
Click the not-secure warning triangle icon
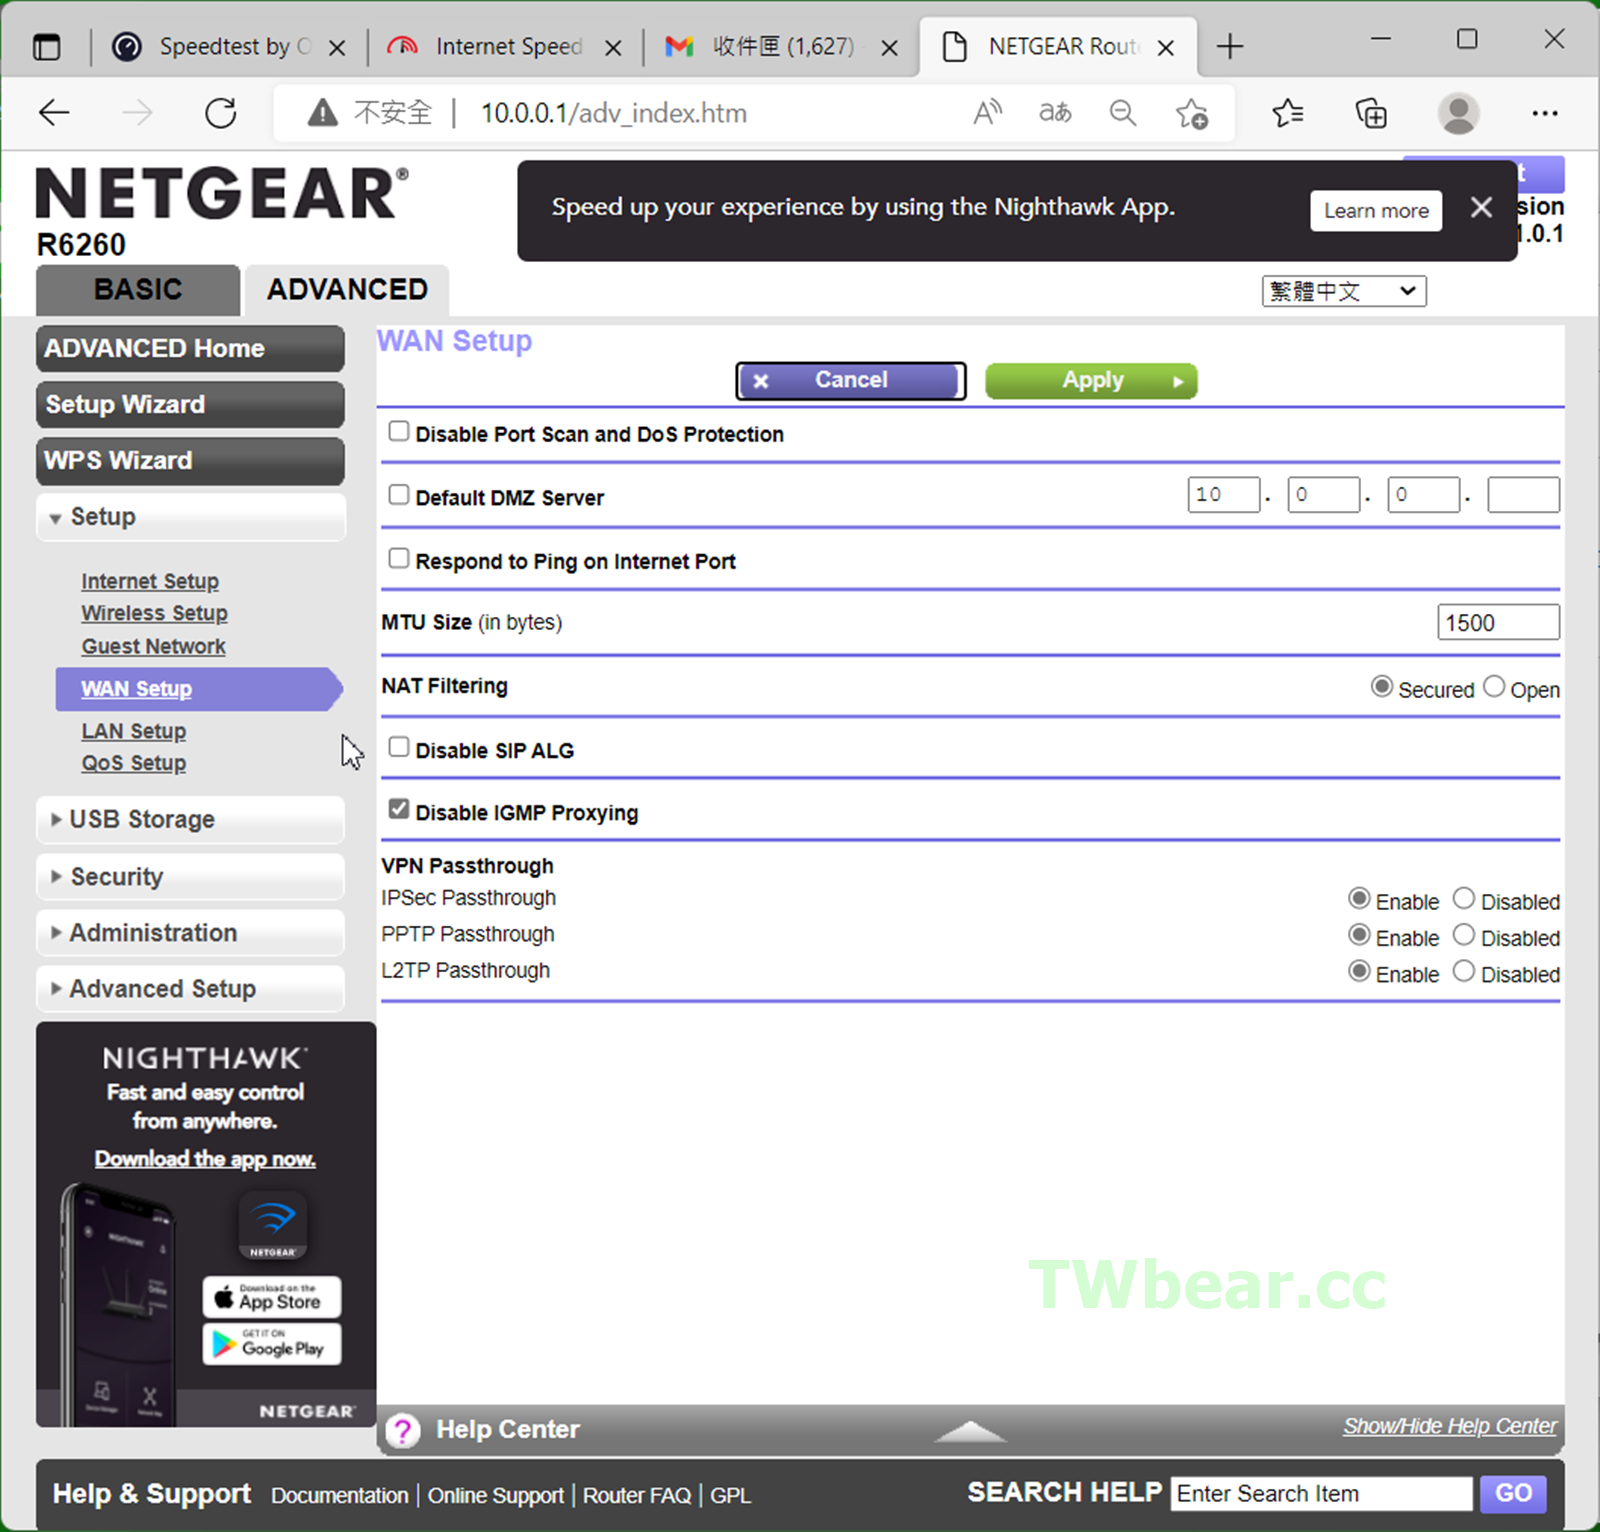click(322, 113)
